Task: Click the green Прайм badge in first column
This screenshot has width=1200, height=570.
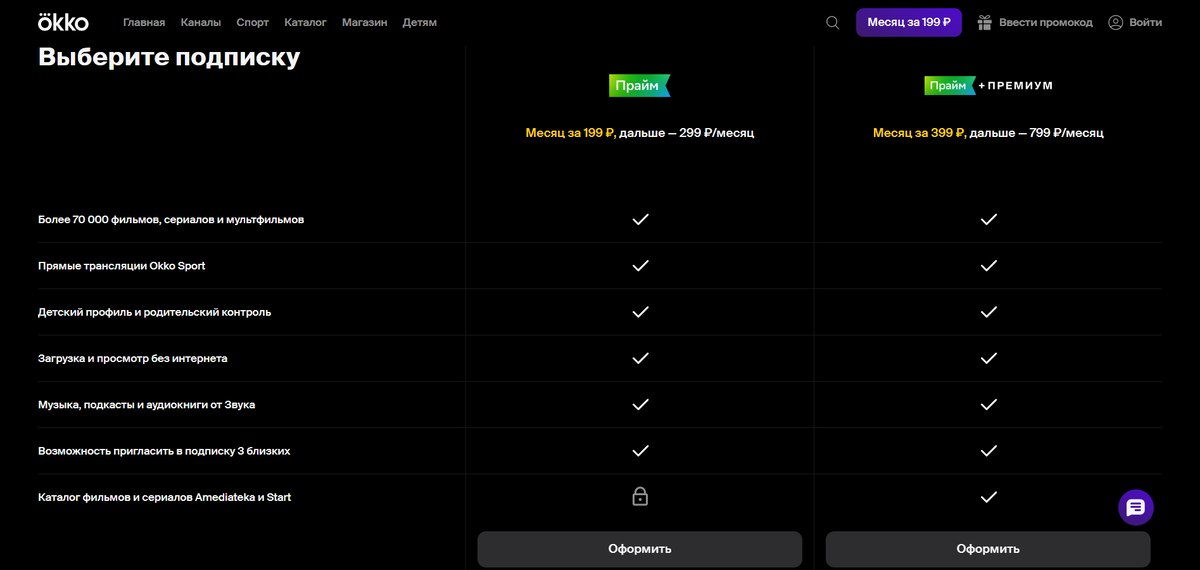Action: [639, 85]
